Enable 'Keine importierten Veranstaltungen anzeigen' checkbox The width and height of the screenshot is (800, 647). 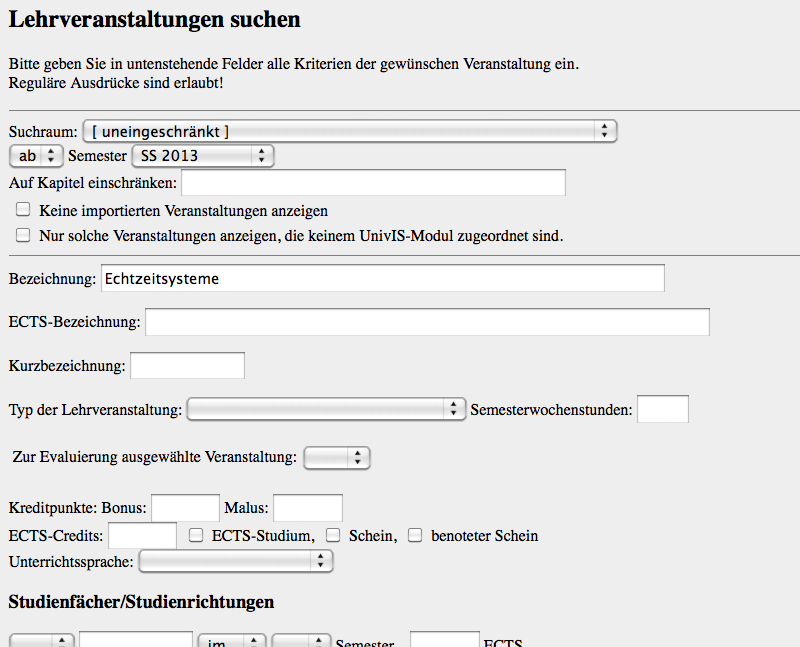coord(23,209)
